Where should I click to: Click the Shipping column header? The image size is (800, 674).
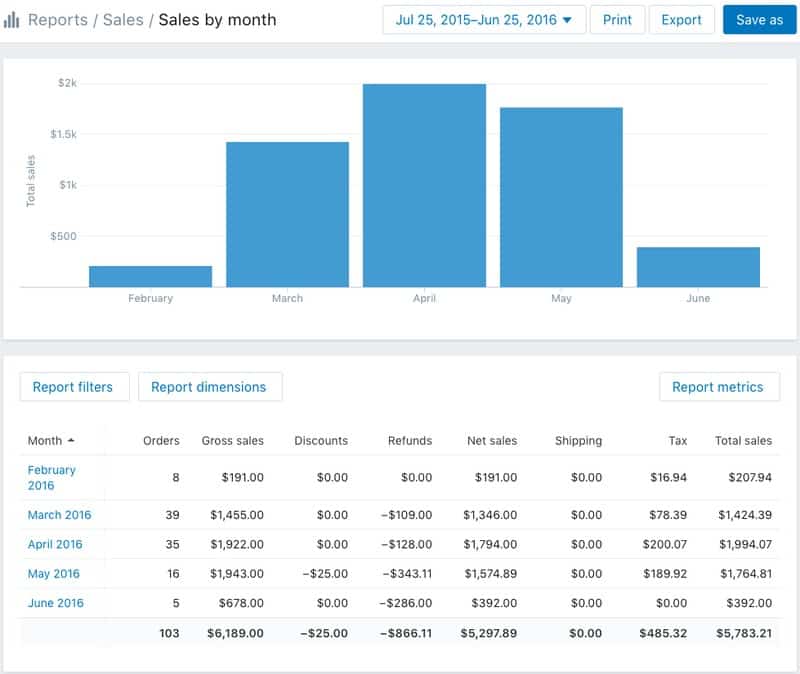(578, 441)
